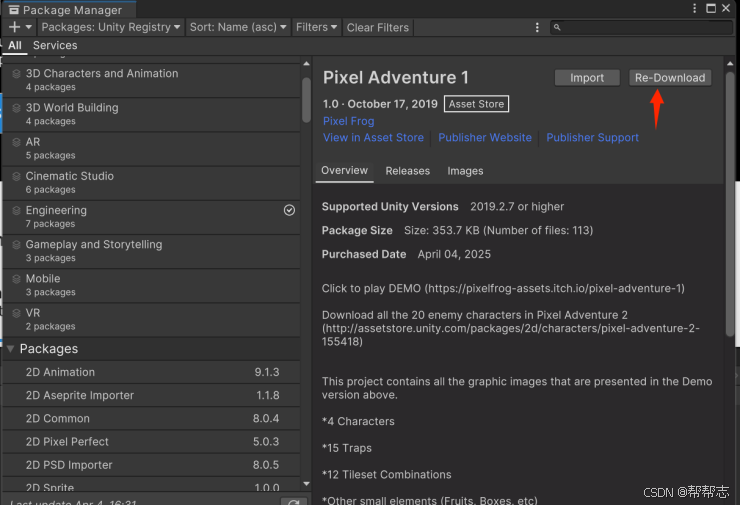741x506 pixels.
Task: Click the package list scroll up arrow
Action: point(306,63)
